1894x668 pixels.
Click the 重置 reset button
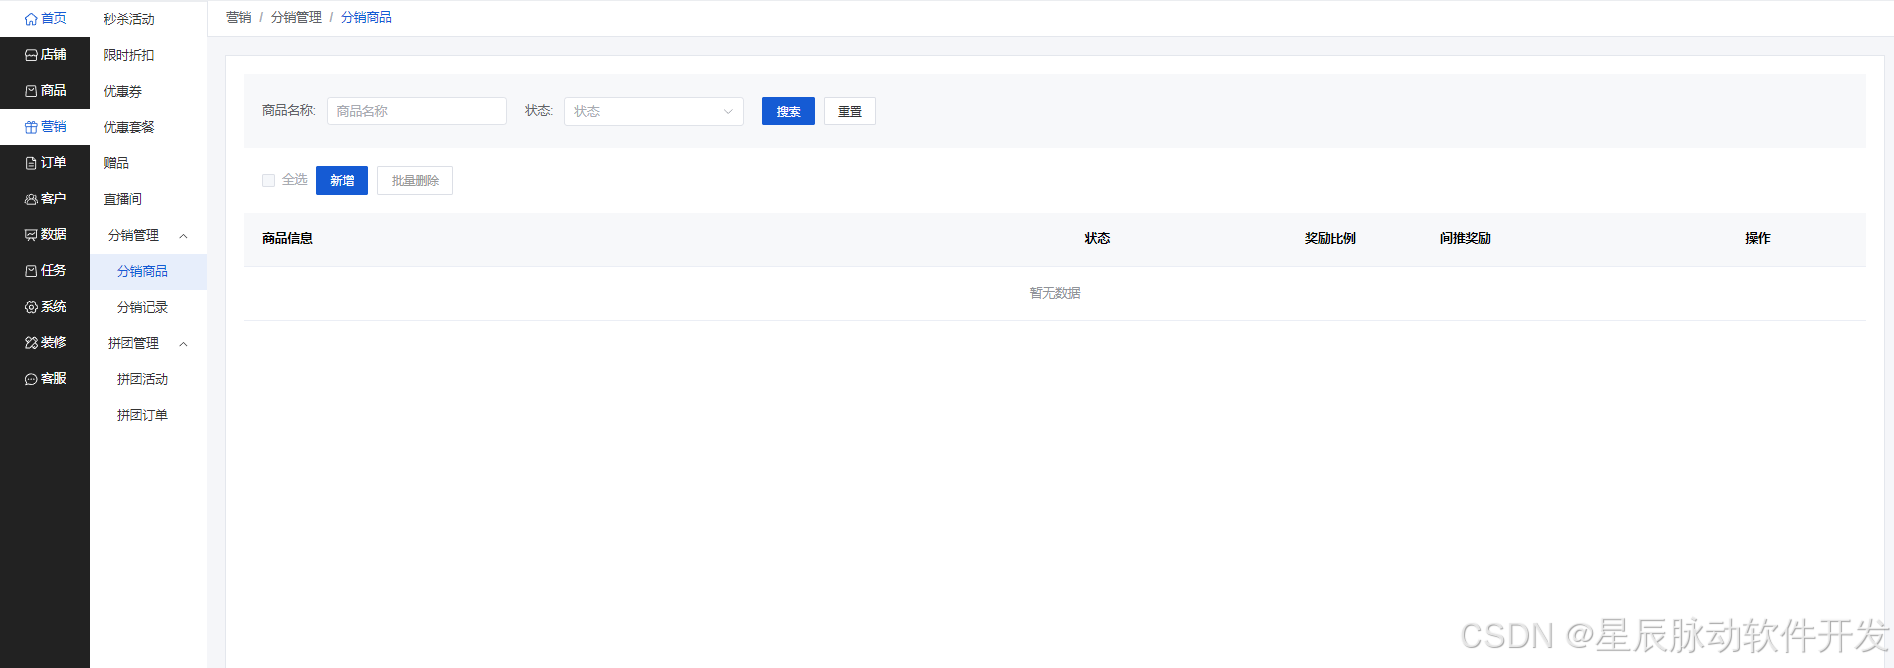(x=850, y=111)
